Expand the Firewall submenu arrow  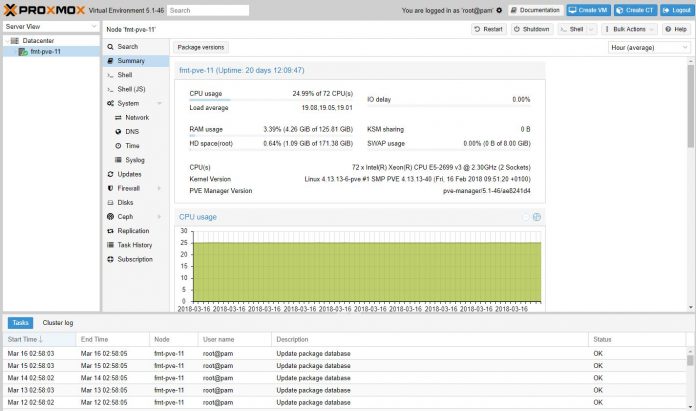point(159,189)
